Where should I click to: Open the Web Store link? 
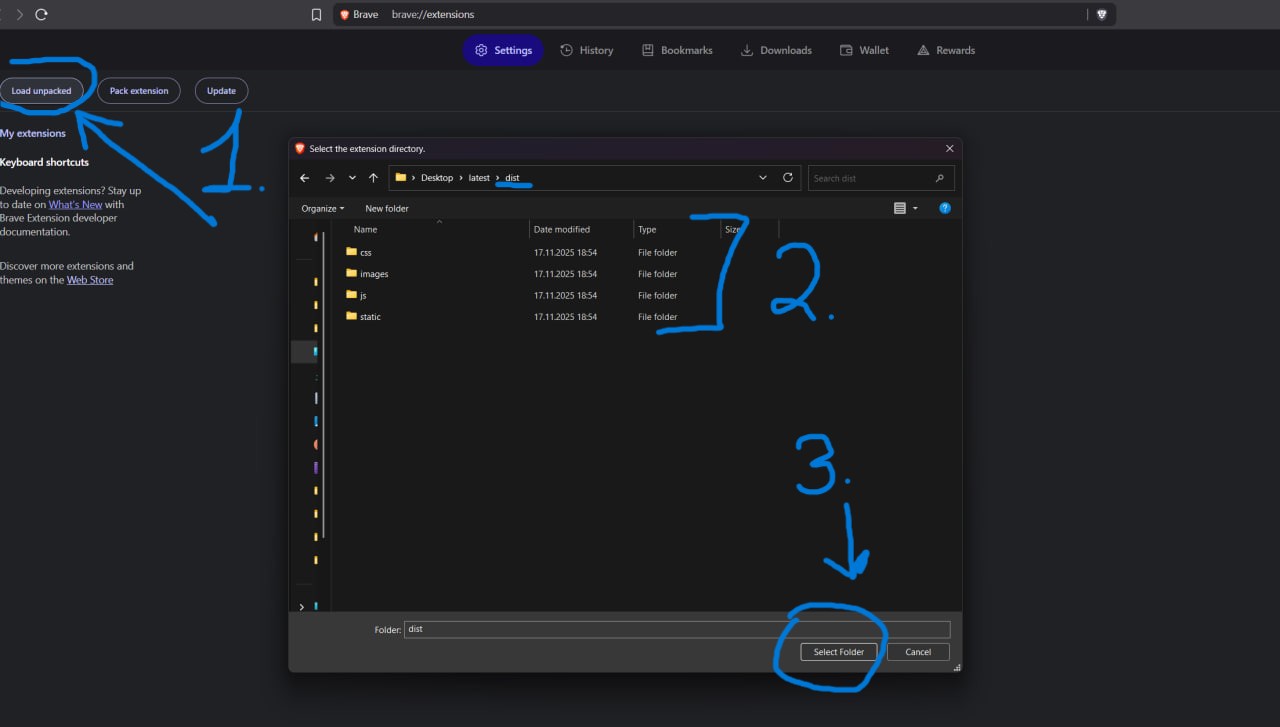pos(90,280)
